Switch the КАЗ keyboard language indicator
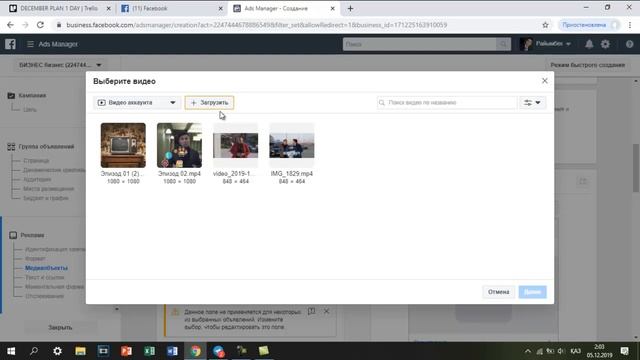 (576, 351)
